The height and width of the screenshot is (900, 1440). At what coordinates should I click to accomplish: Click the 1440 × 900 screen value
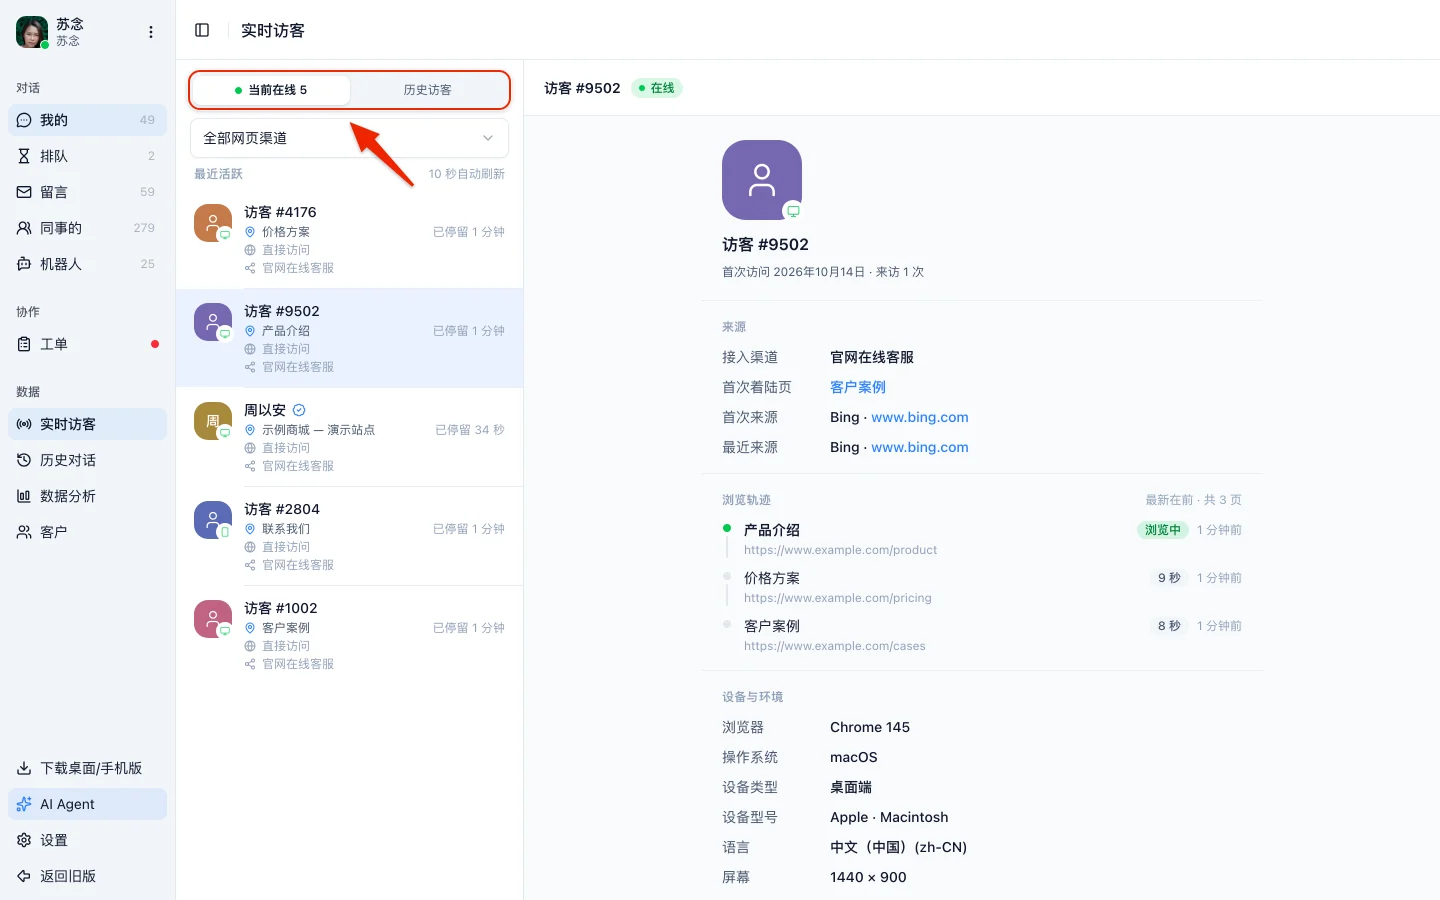pos(868,877)
